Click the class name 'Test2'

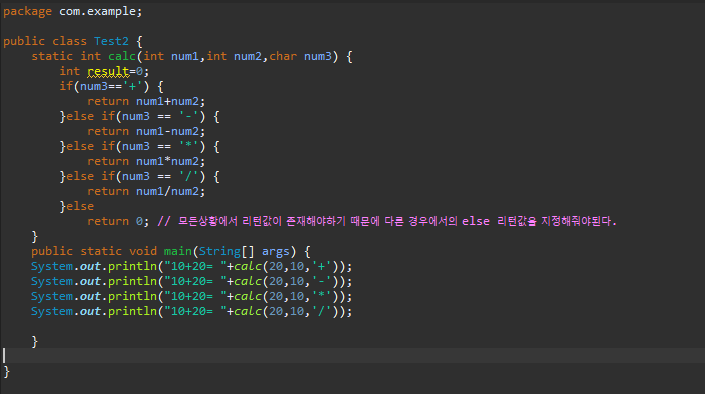pyautogui.click(x=111, y=41)
